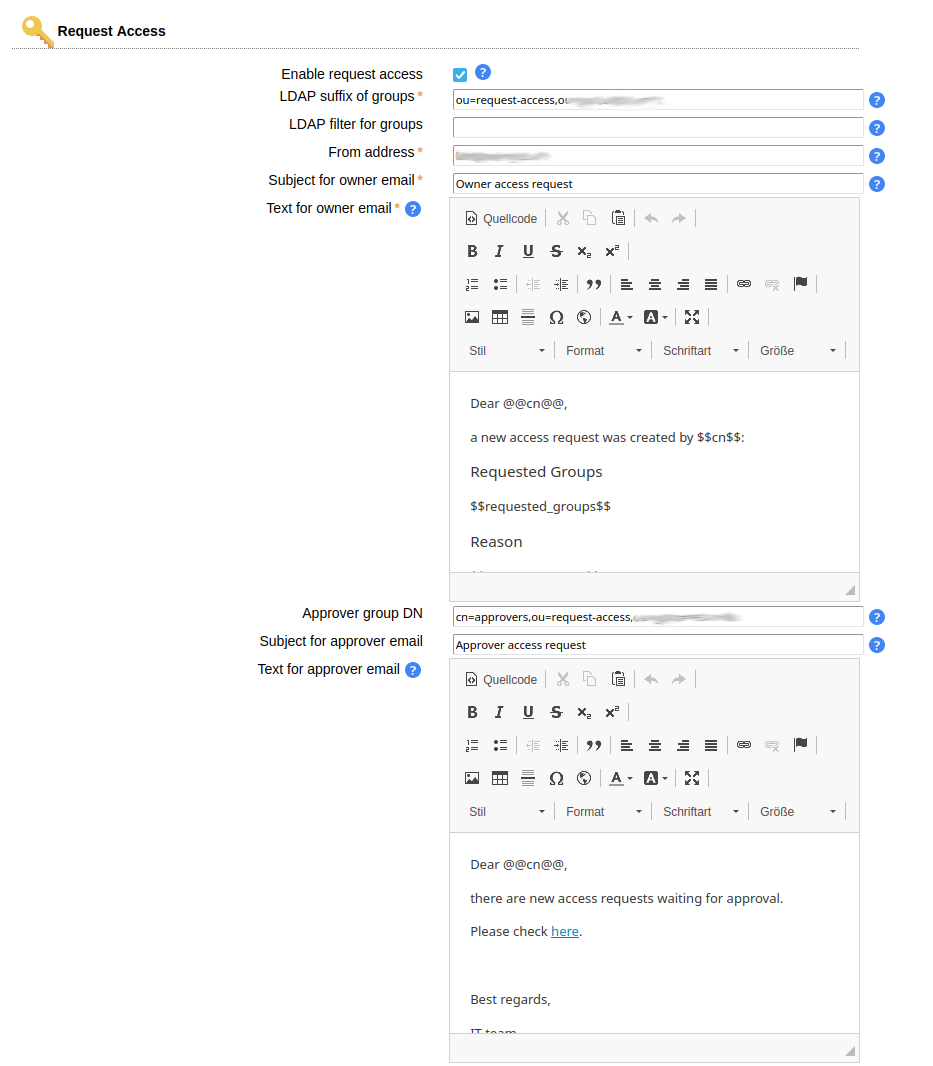This screenshot has height=1066, width=933.
Task: Toggle italic in approver email editor
Action: (x=500, y=712)
